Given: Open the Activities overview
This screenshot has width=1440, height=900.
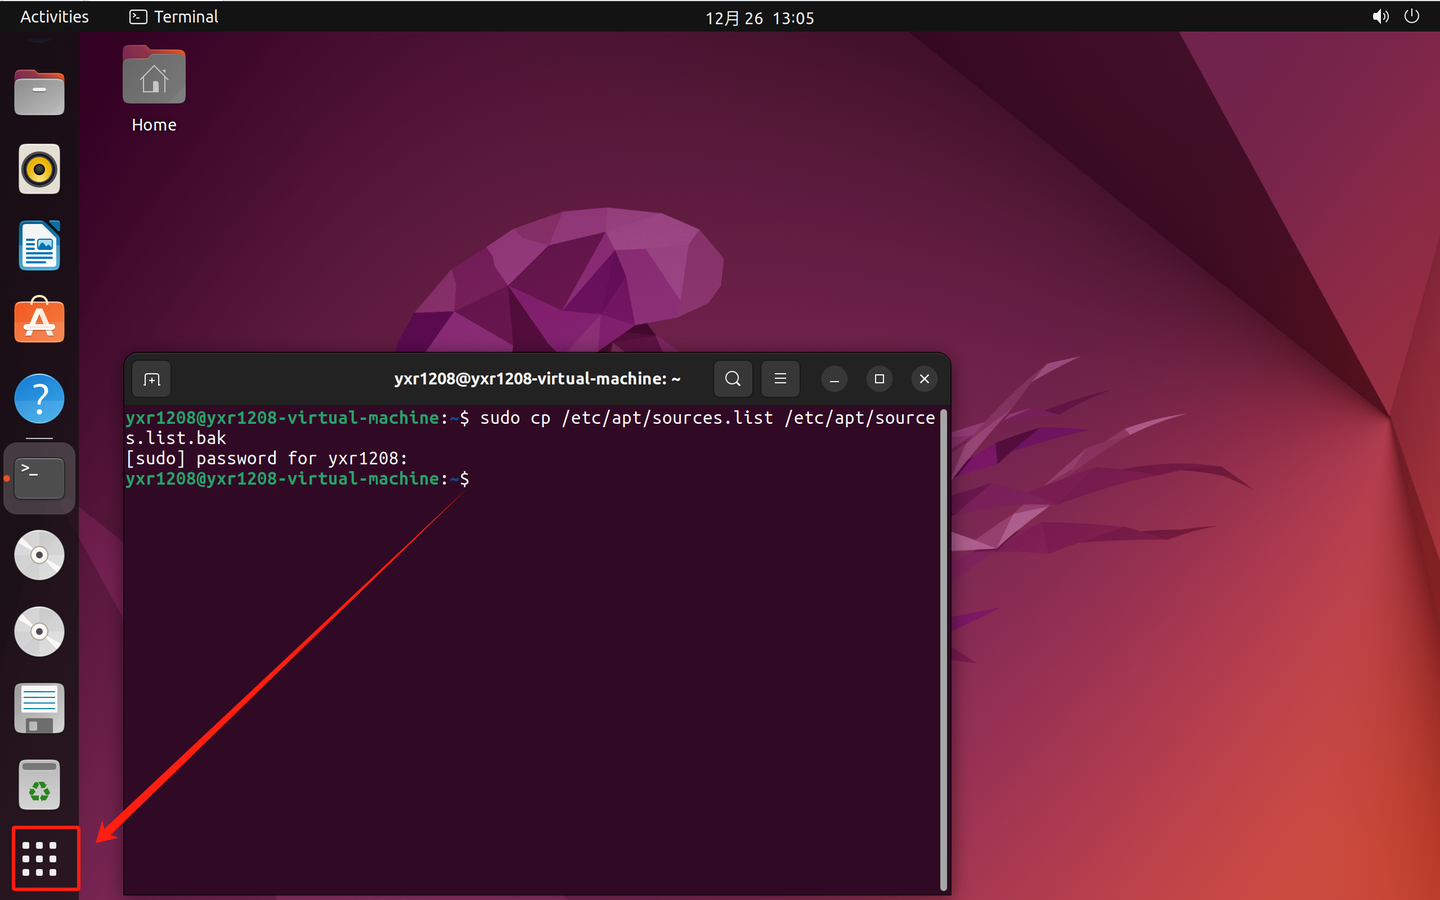Looking at the screenshot, I should [54, 16].
